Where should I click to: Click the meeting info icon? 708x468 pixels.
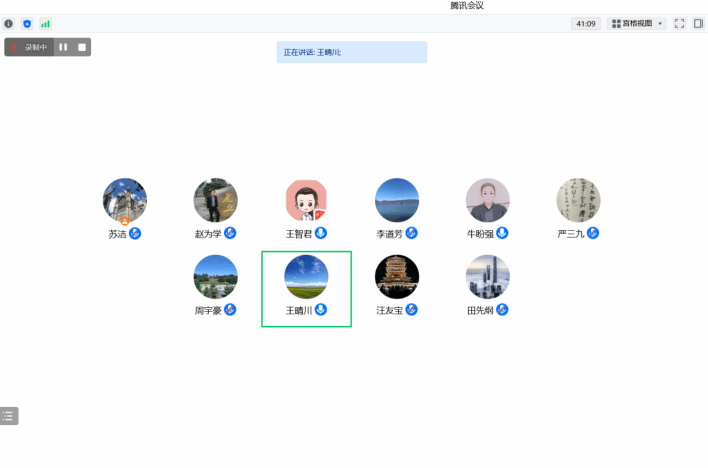(x=9, y=23)
